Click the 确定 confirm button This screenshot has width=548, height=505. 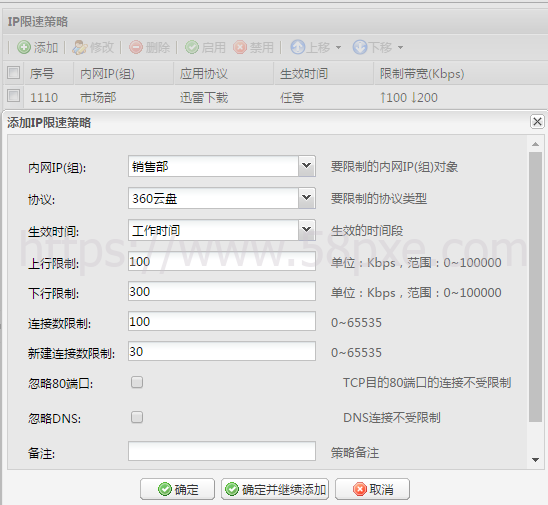point(178,489)
